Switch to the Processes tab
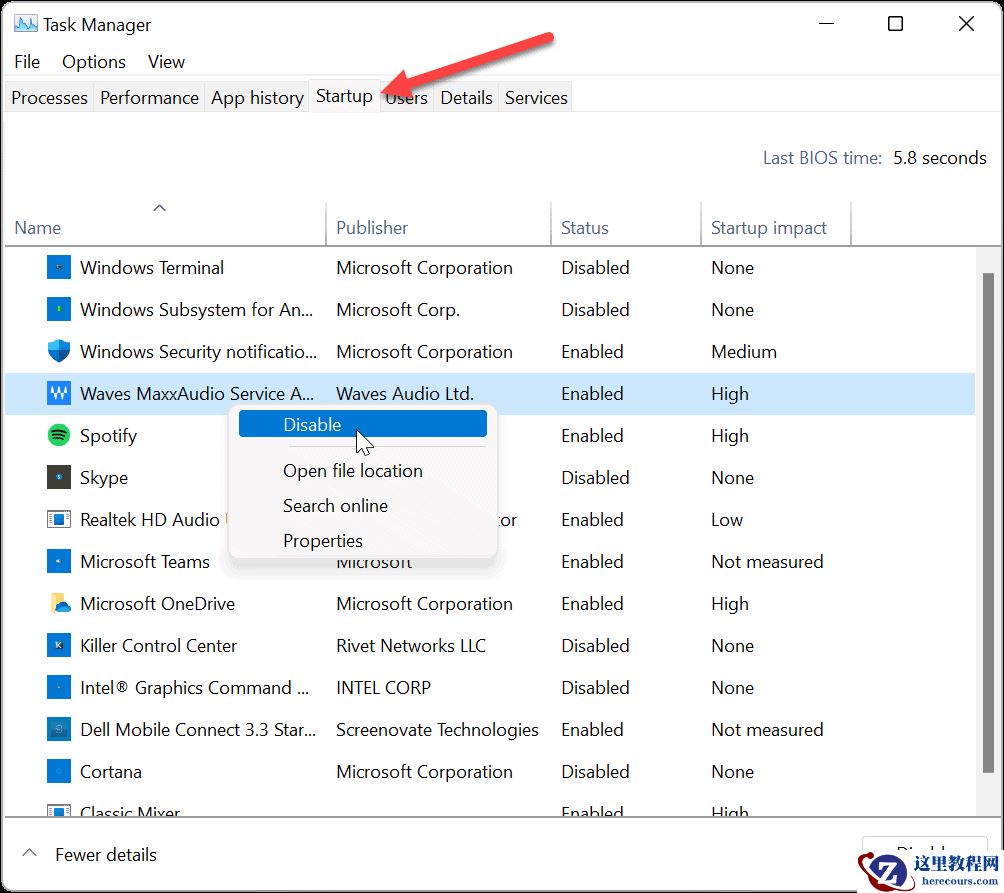The height and width of the screenshot is (893, 1004). coord(48,97)
